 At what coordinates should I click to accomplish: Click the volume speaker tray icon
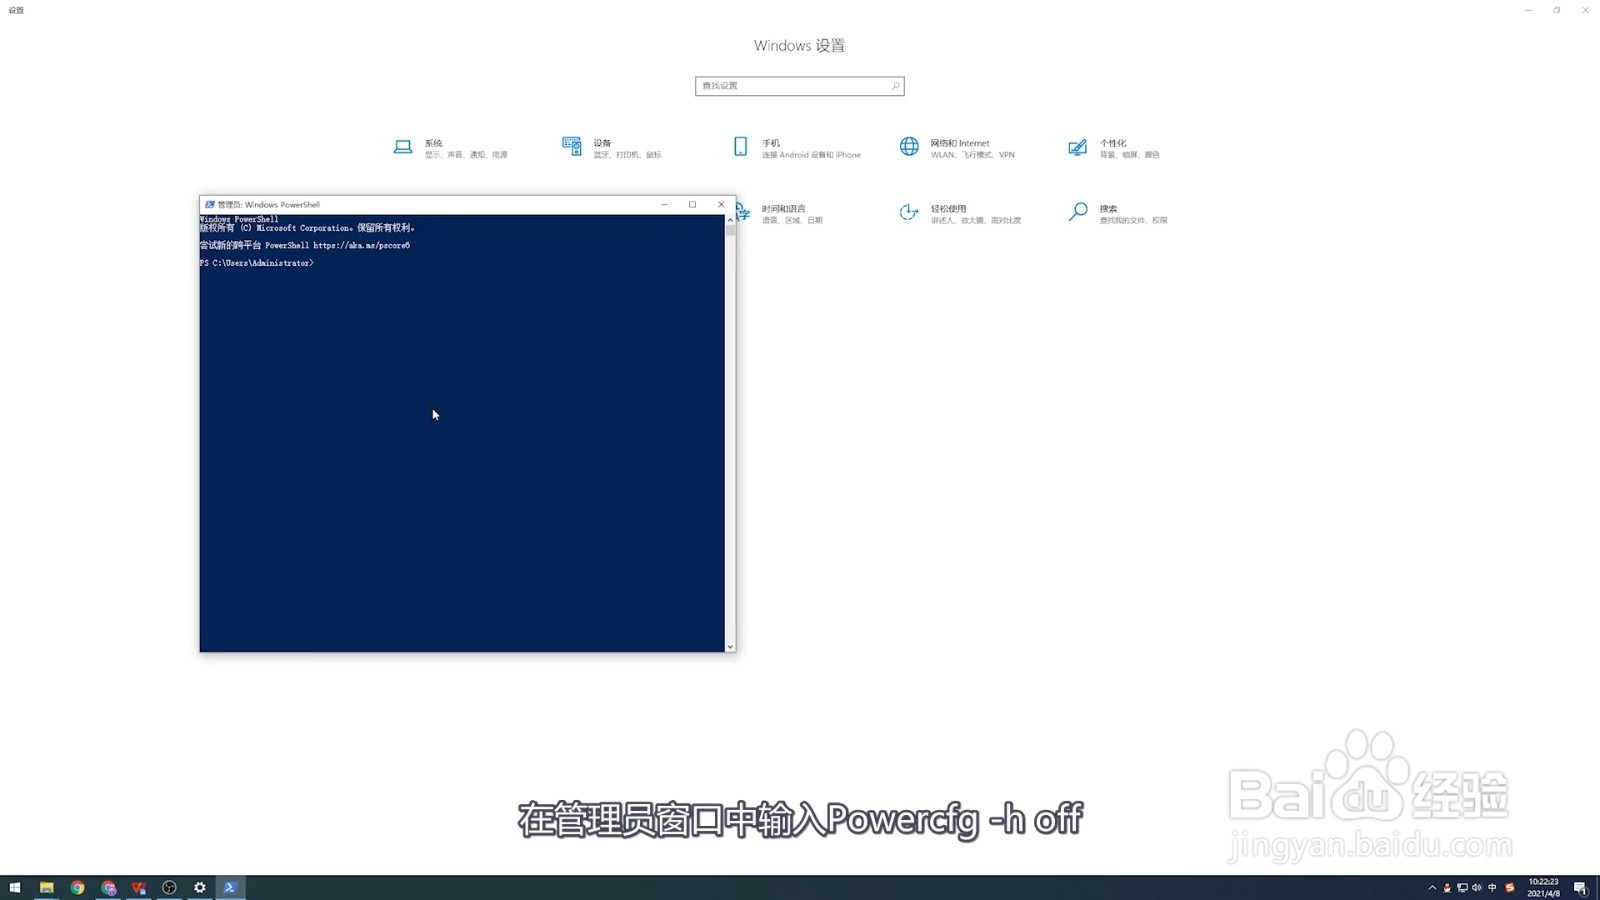(1477, 888)
